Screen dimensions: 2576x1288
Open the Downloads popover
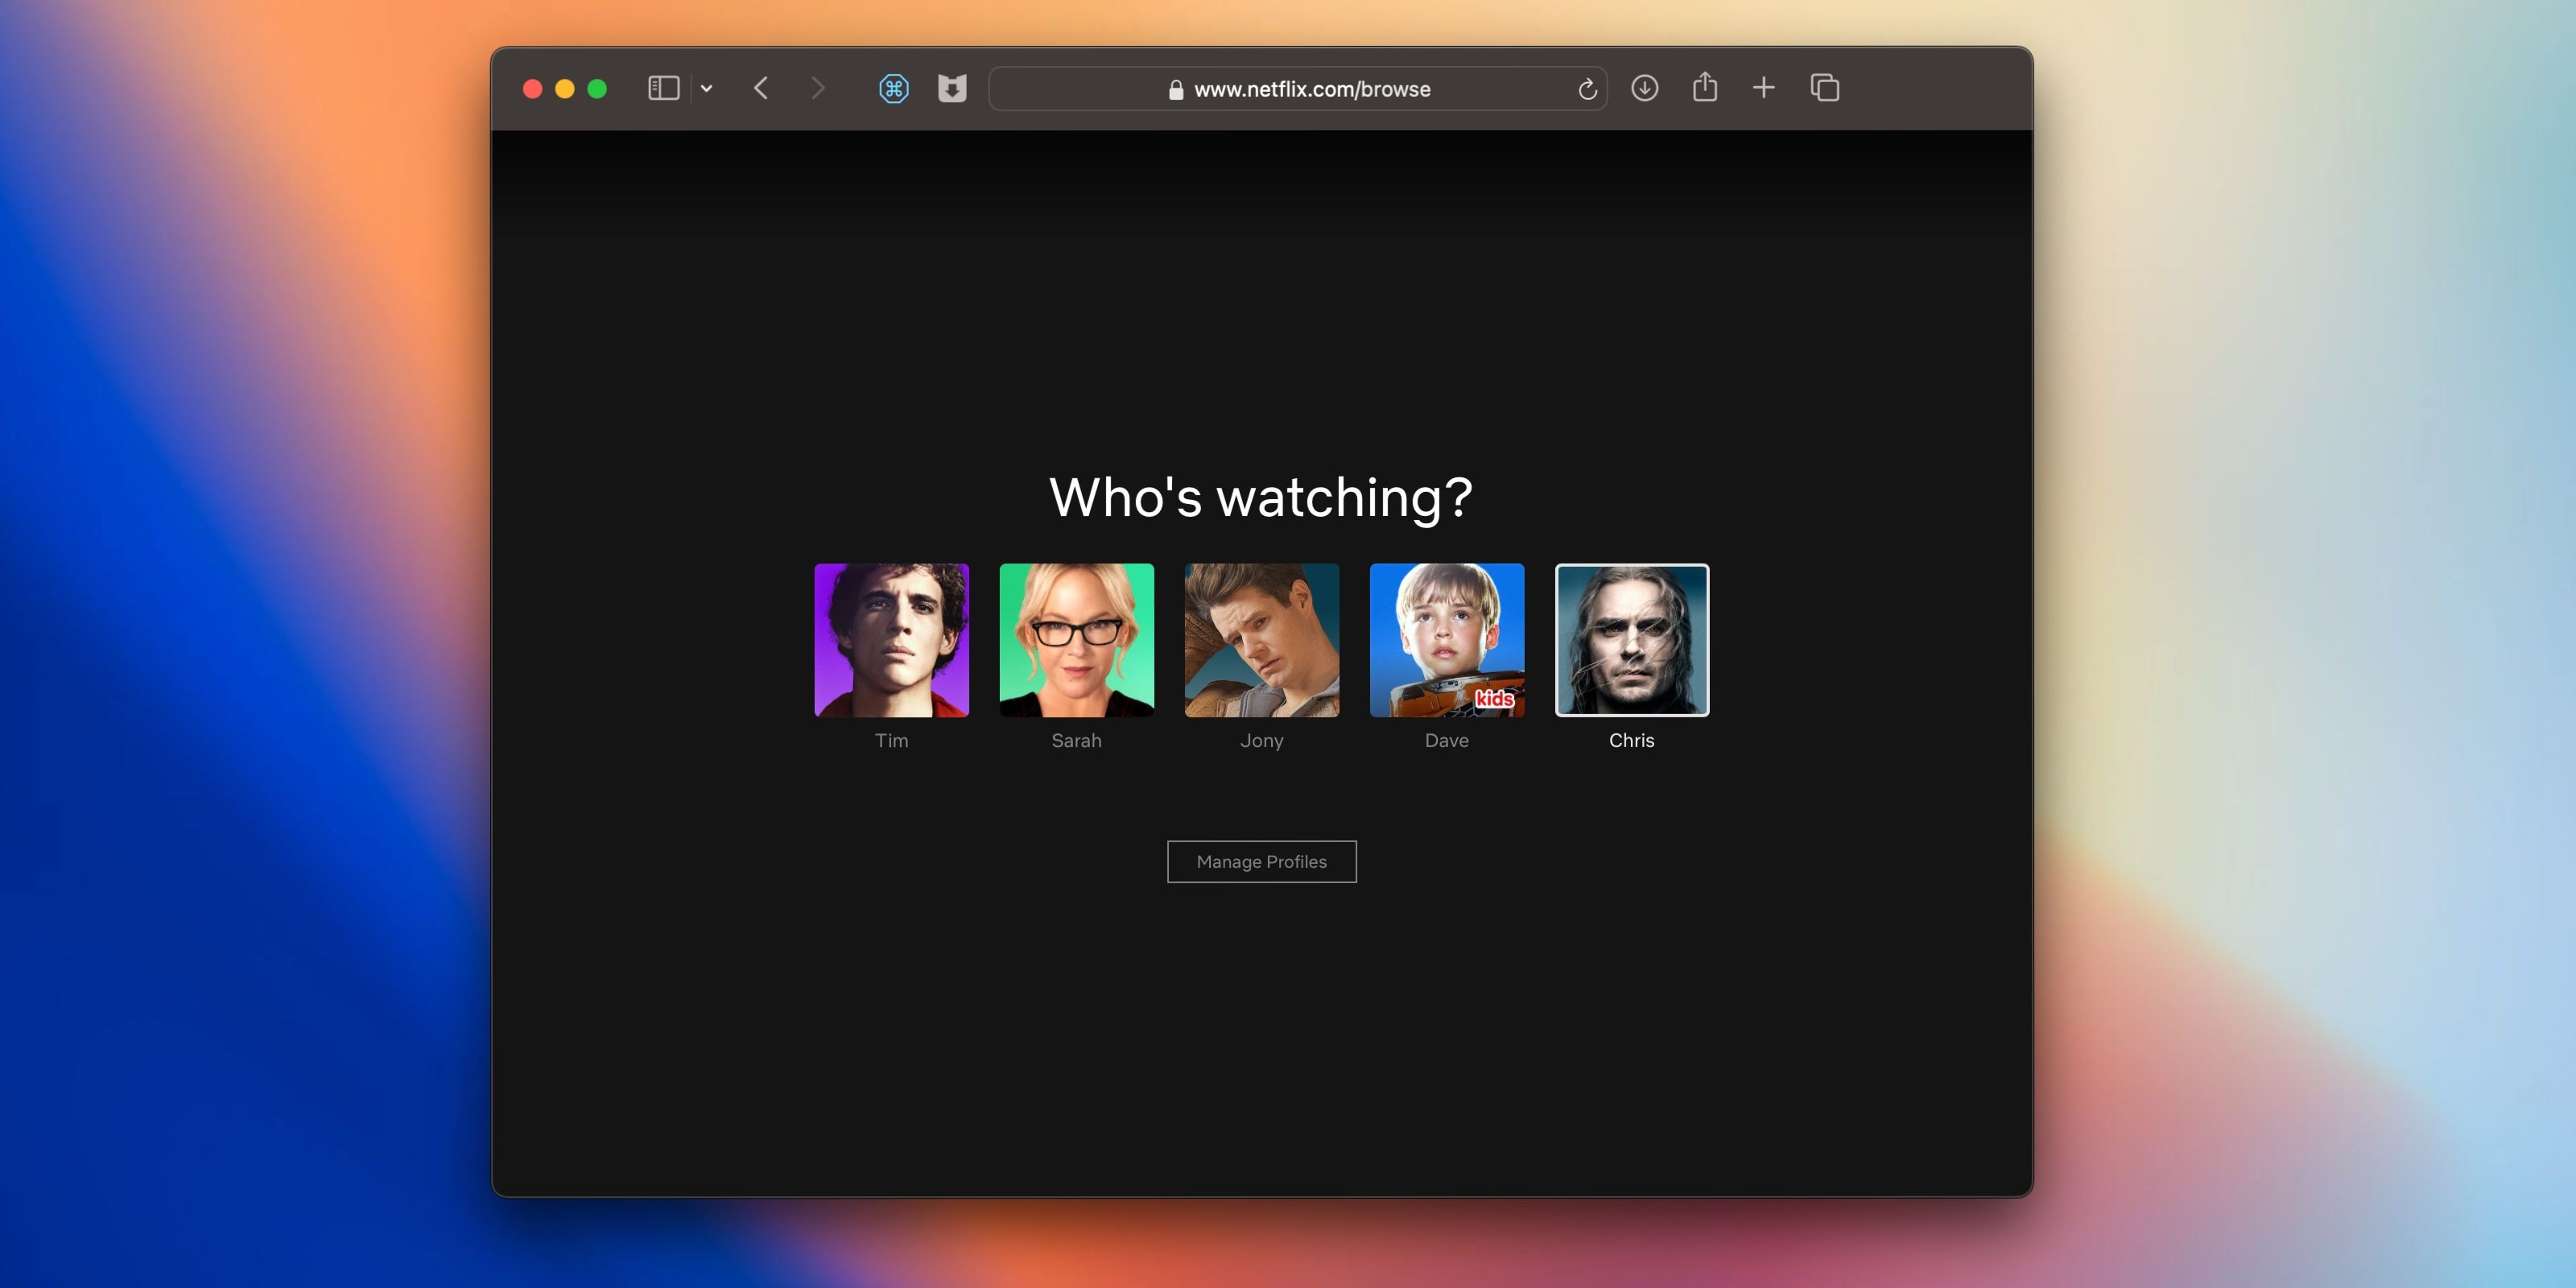(1645, 88)
